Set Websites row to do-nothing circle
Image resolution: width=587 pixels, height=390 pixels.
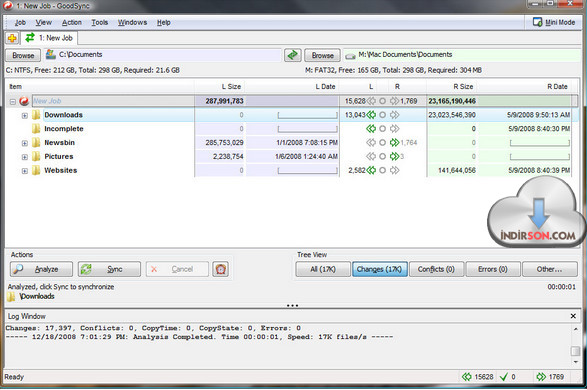tap(382, 170)
